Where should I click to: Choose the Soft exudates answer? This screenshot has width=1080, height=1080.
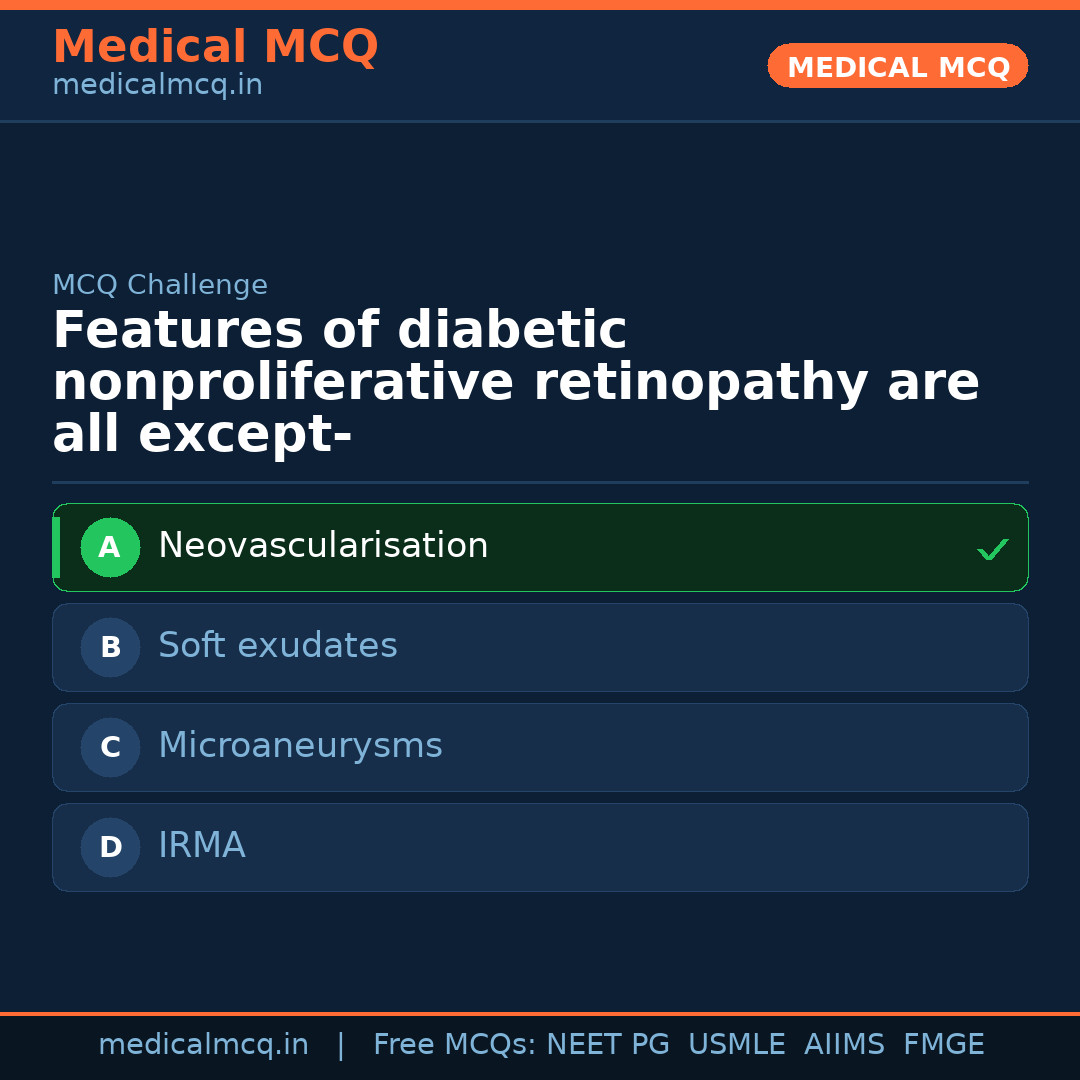pyautogui.click(x=278, y=646)
